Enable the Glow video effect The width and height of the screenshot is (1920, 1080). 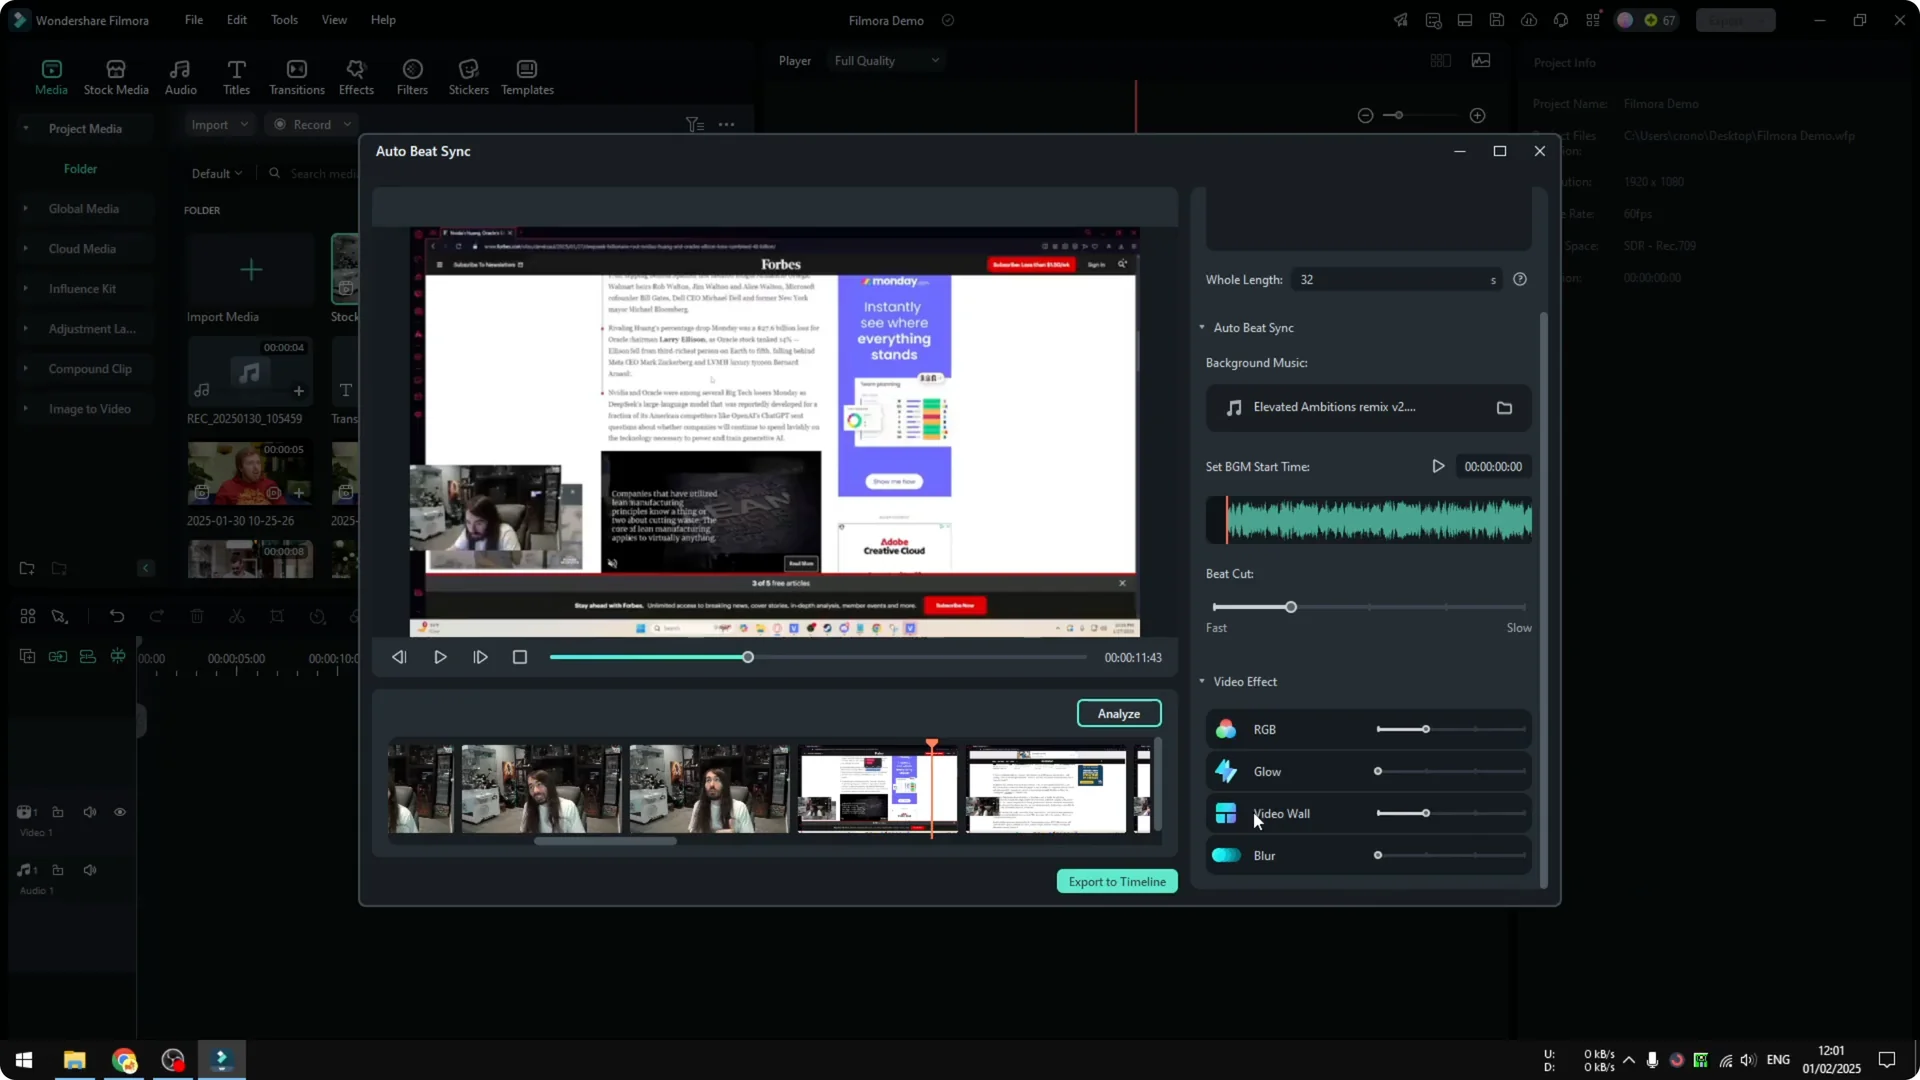point(1226,771)
